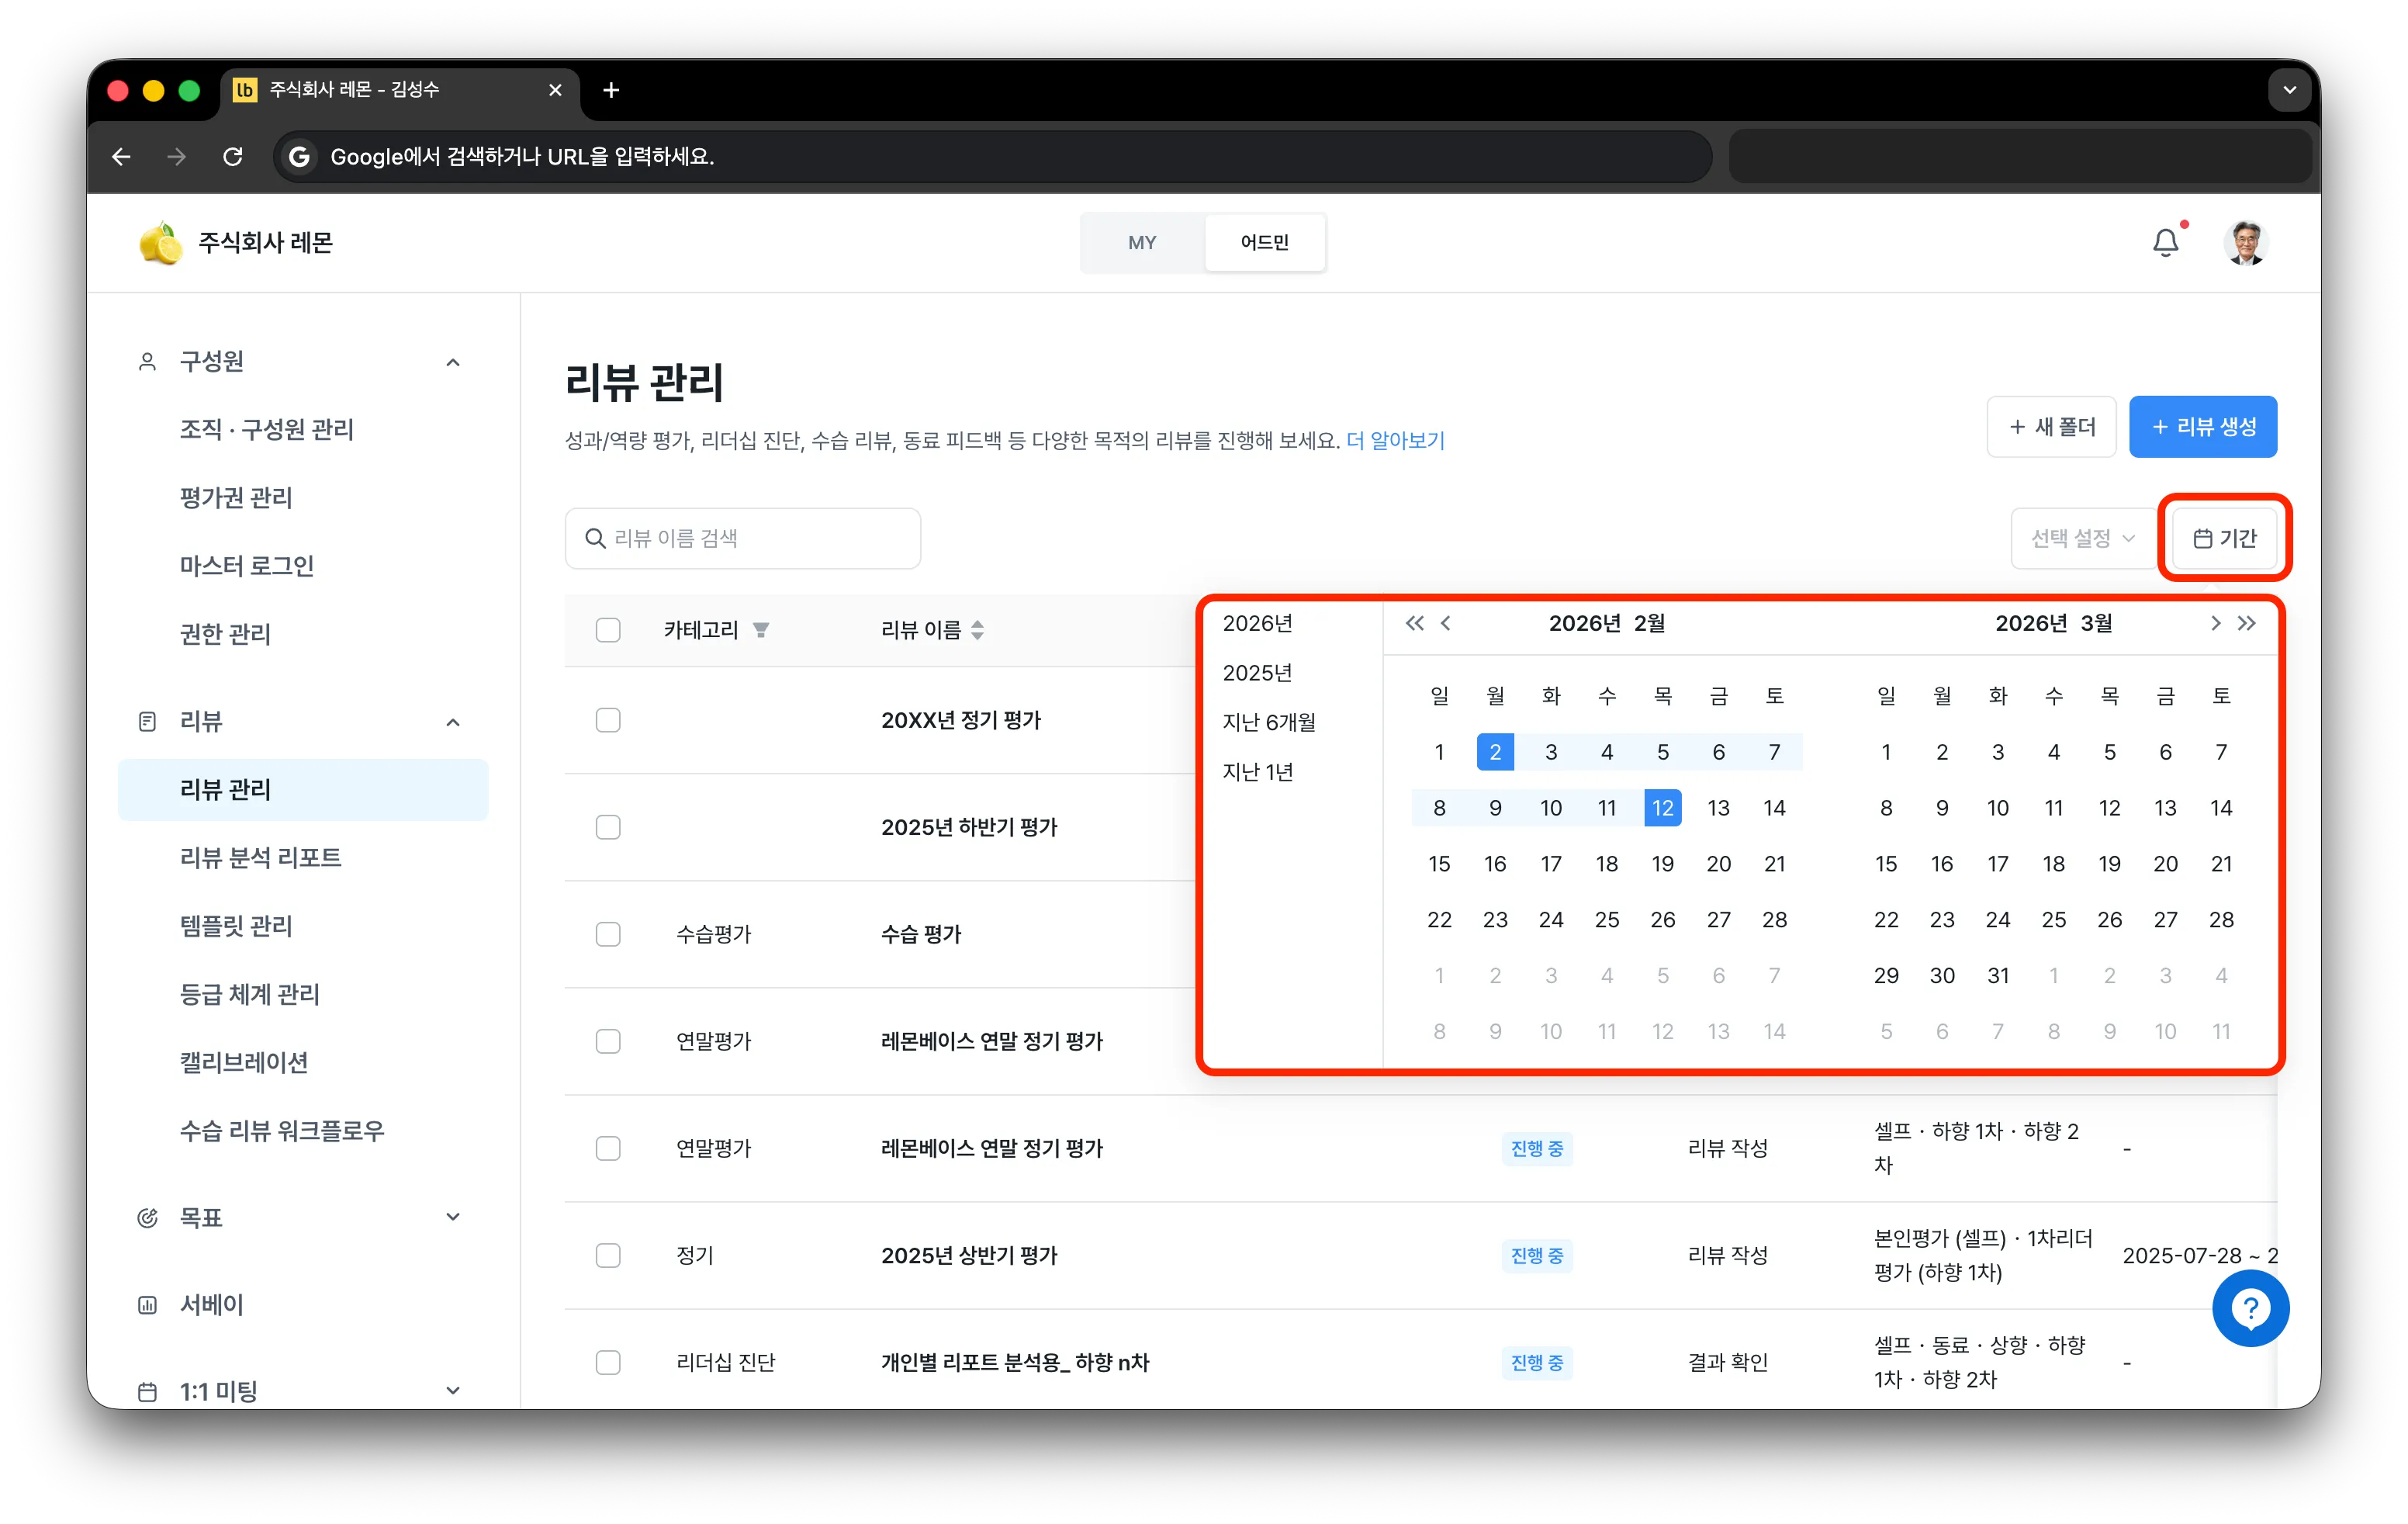Screen dimensions: 2408x1524
Task: Follow the 더 알아보기 link
Action: click(x=1395, y=441)
